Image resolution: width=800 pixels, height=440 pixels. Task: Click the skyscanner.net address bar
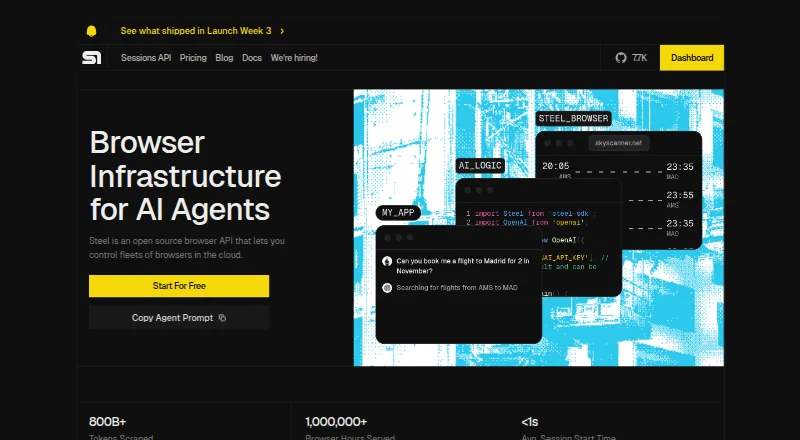click(619, 143)
